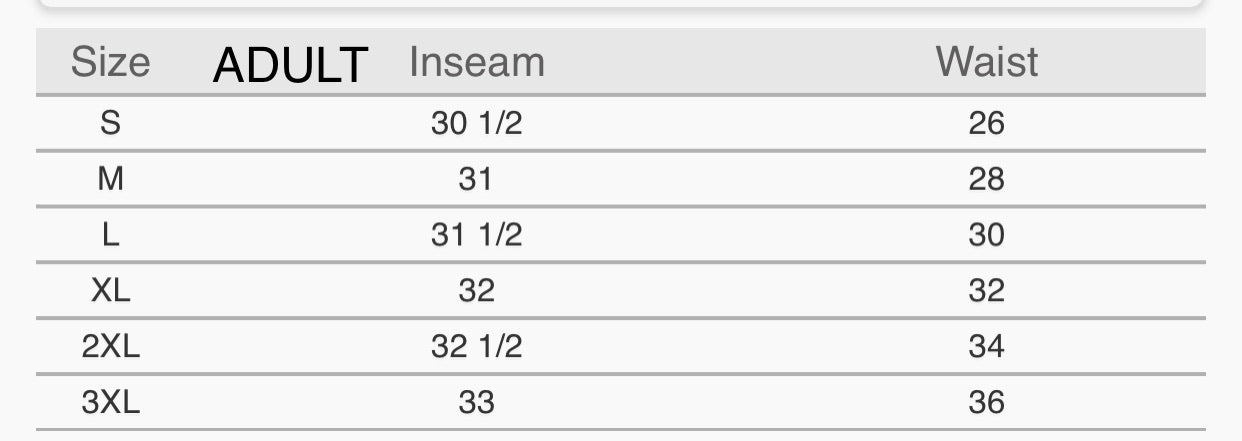Image resolution: width=1242 pixels, height=441 pixels.
Task: Click inseam value 33 for size 3XL
Action: [476, 403]
